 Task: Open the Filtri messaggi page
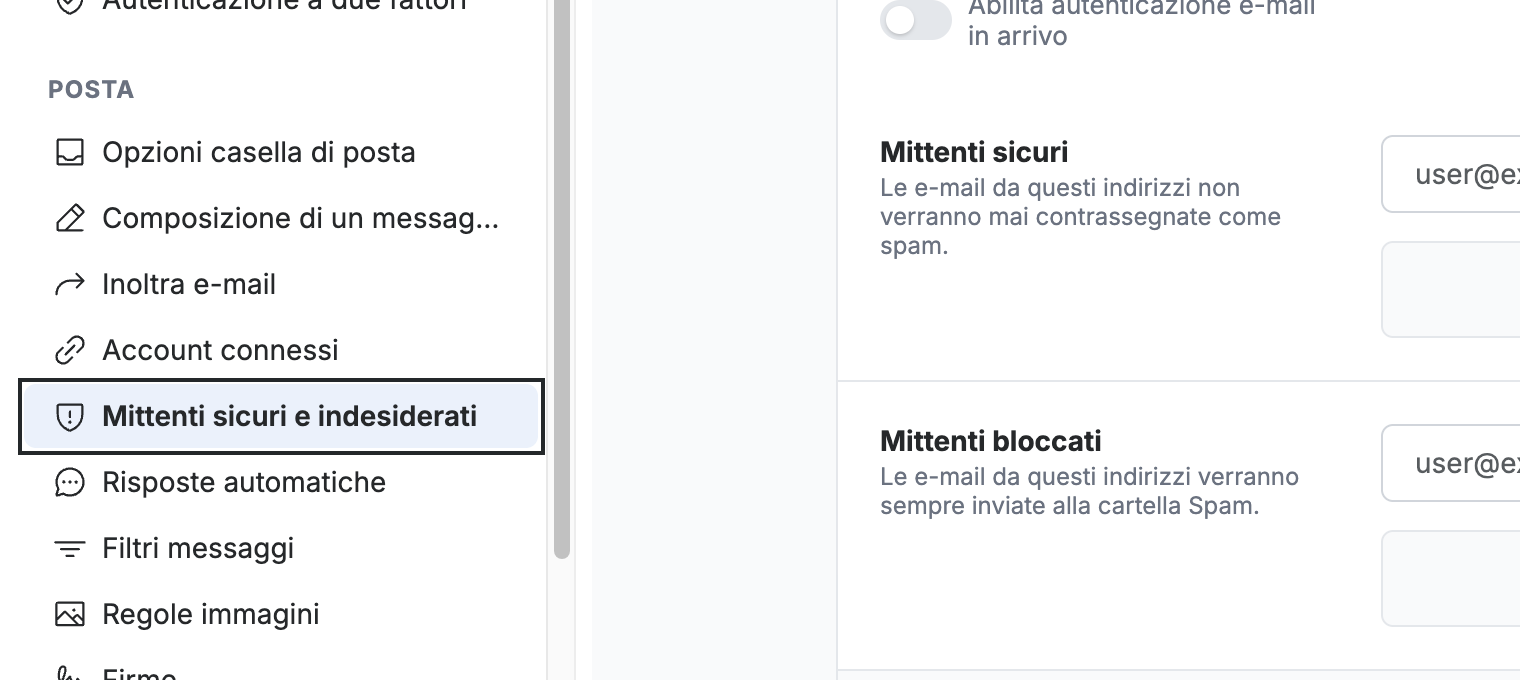pos(281,549)
